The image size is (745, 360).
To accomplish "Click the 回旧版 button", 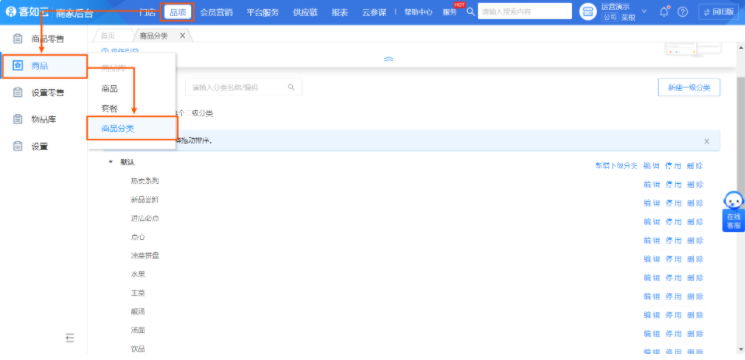I will [x=718, y=12].
